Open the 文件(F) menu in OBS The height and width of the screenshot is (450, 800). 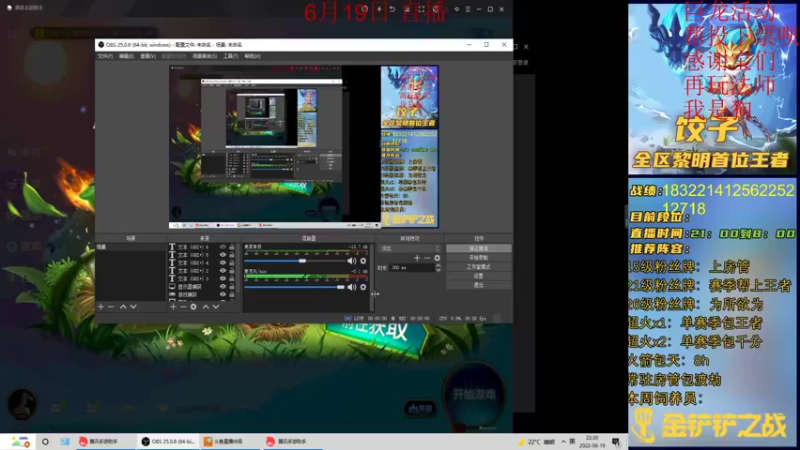pyautogui.click(x=105, y=56)
